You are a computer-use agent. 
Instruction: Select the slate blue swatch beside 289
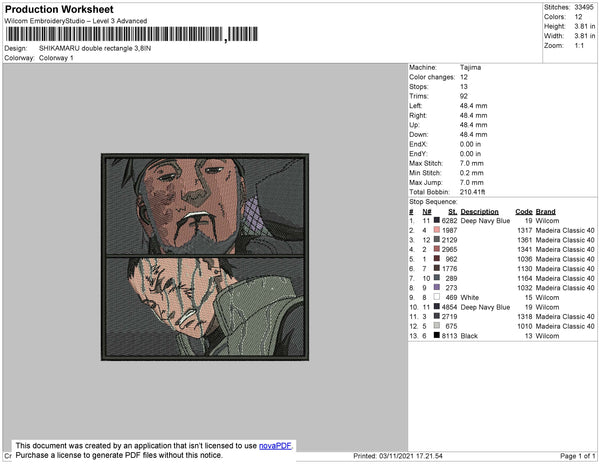pyautogui.click(x=437, y=278)
